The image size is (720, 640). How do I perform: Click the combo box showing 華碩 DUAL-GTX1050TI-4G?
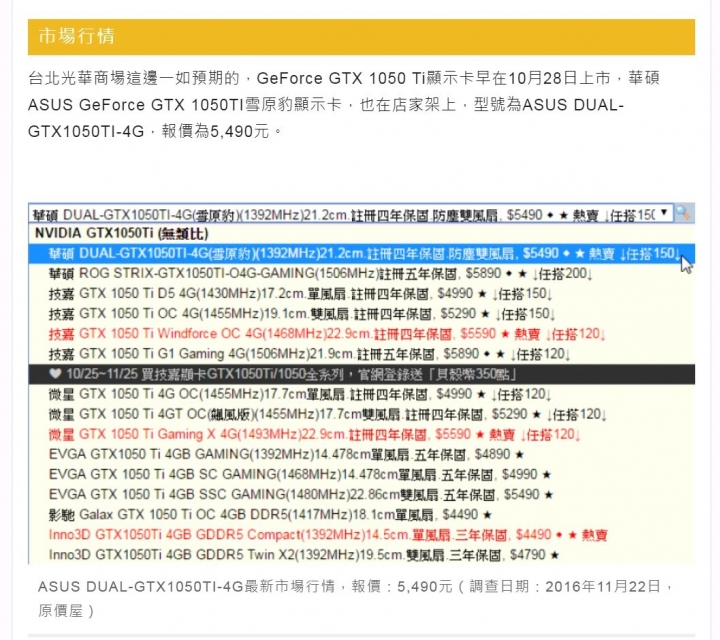pyautogui.click(x=351, y=214)
